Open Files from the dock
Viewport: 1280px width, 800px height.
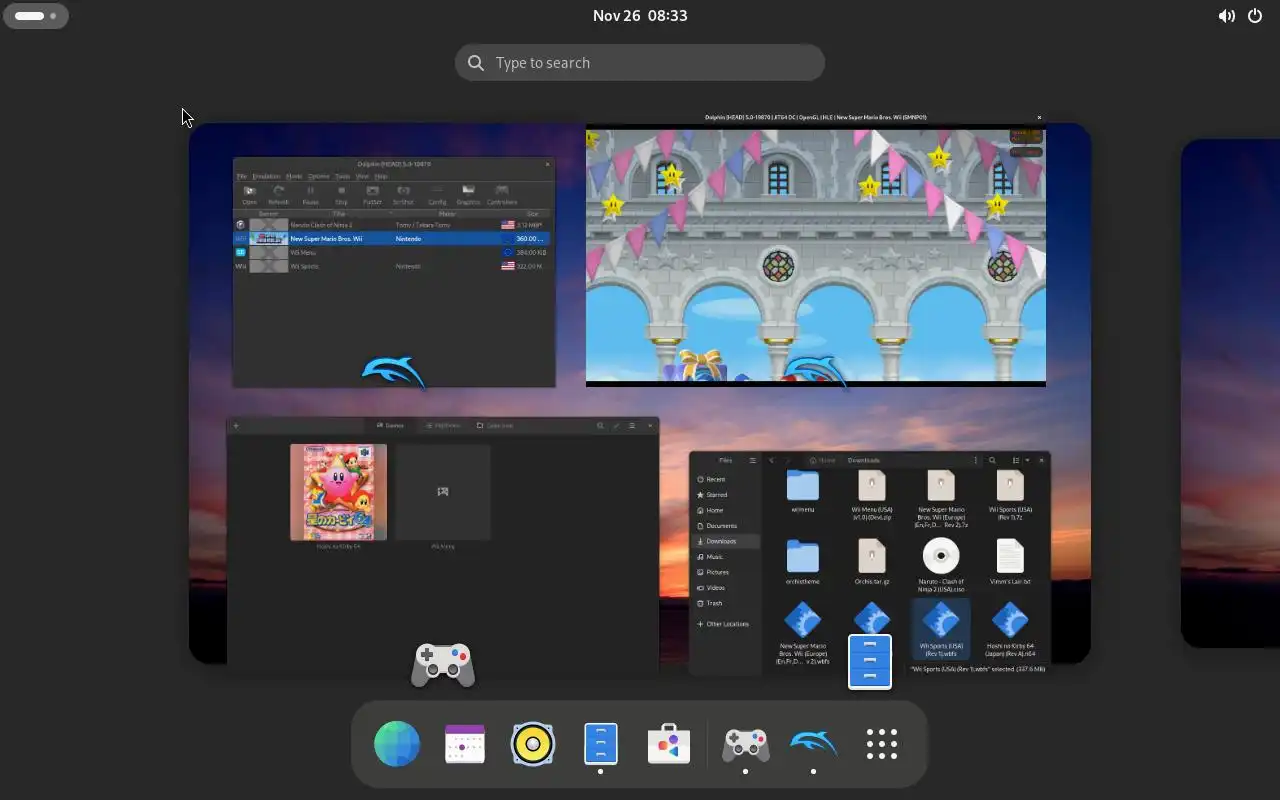click(601, 744)
